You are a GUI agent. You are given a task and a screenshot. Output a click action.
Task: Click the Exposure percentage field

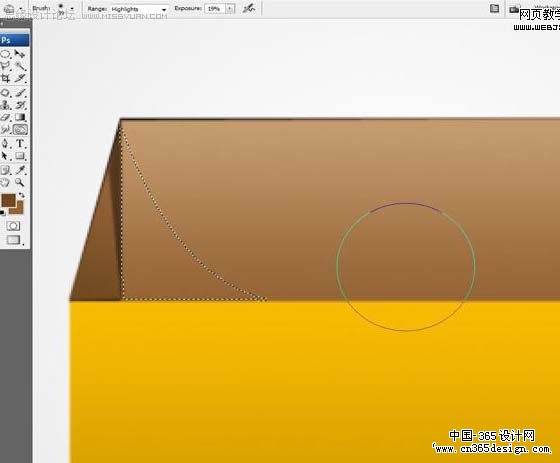[x=215, y=9]
